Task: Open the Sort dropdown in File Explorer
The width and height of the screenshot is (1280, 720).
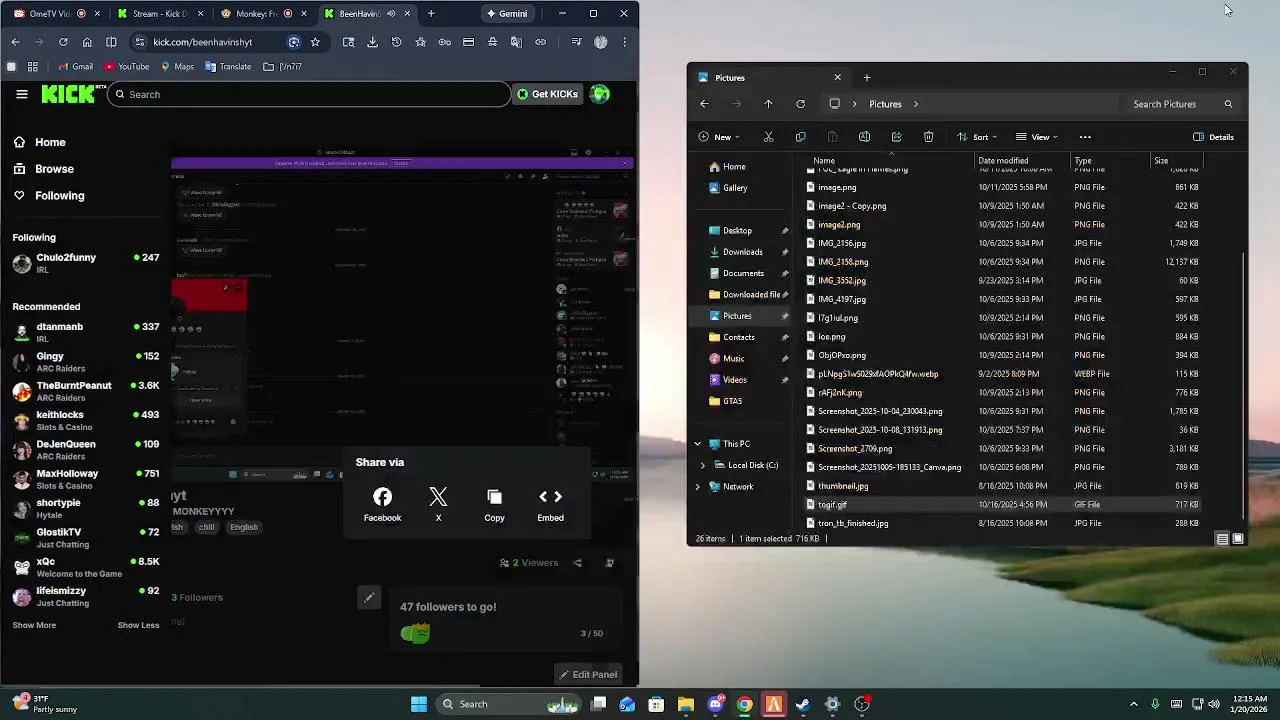Action: coord(976,137)
